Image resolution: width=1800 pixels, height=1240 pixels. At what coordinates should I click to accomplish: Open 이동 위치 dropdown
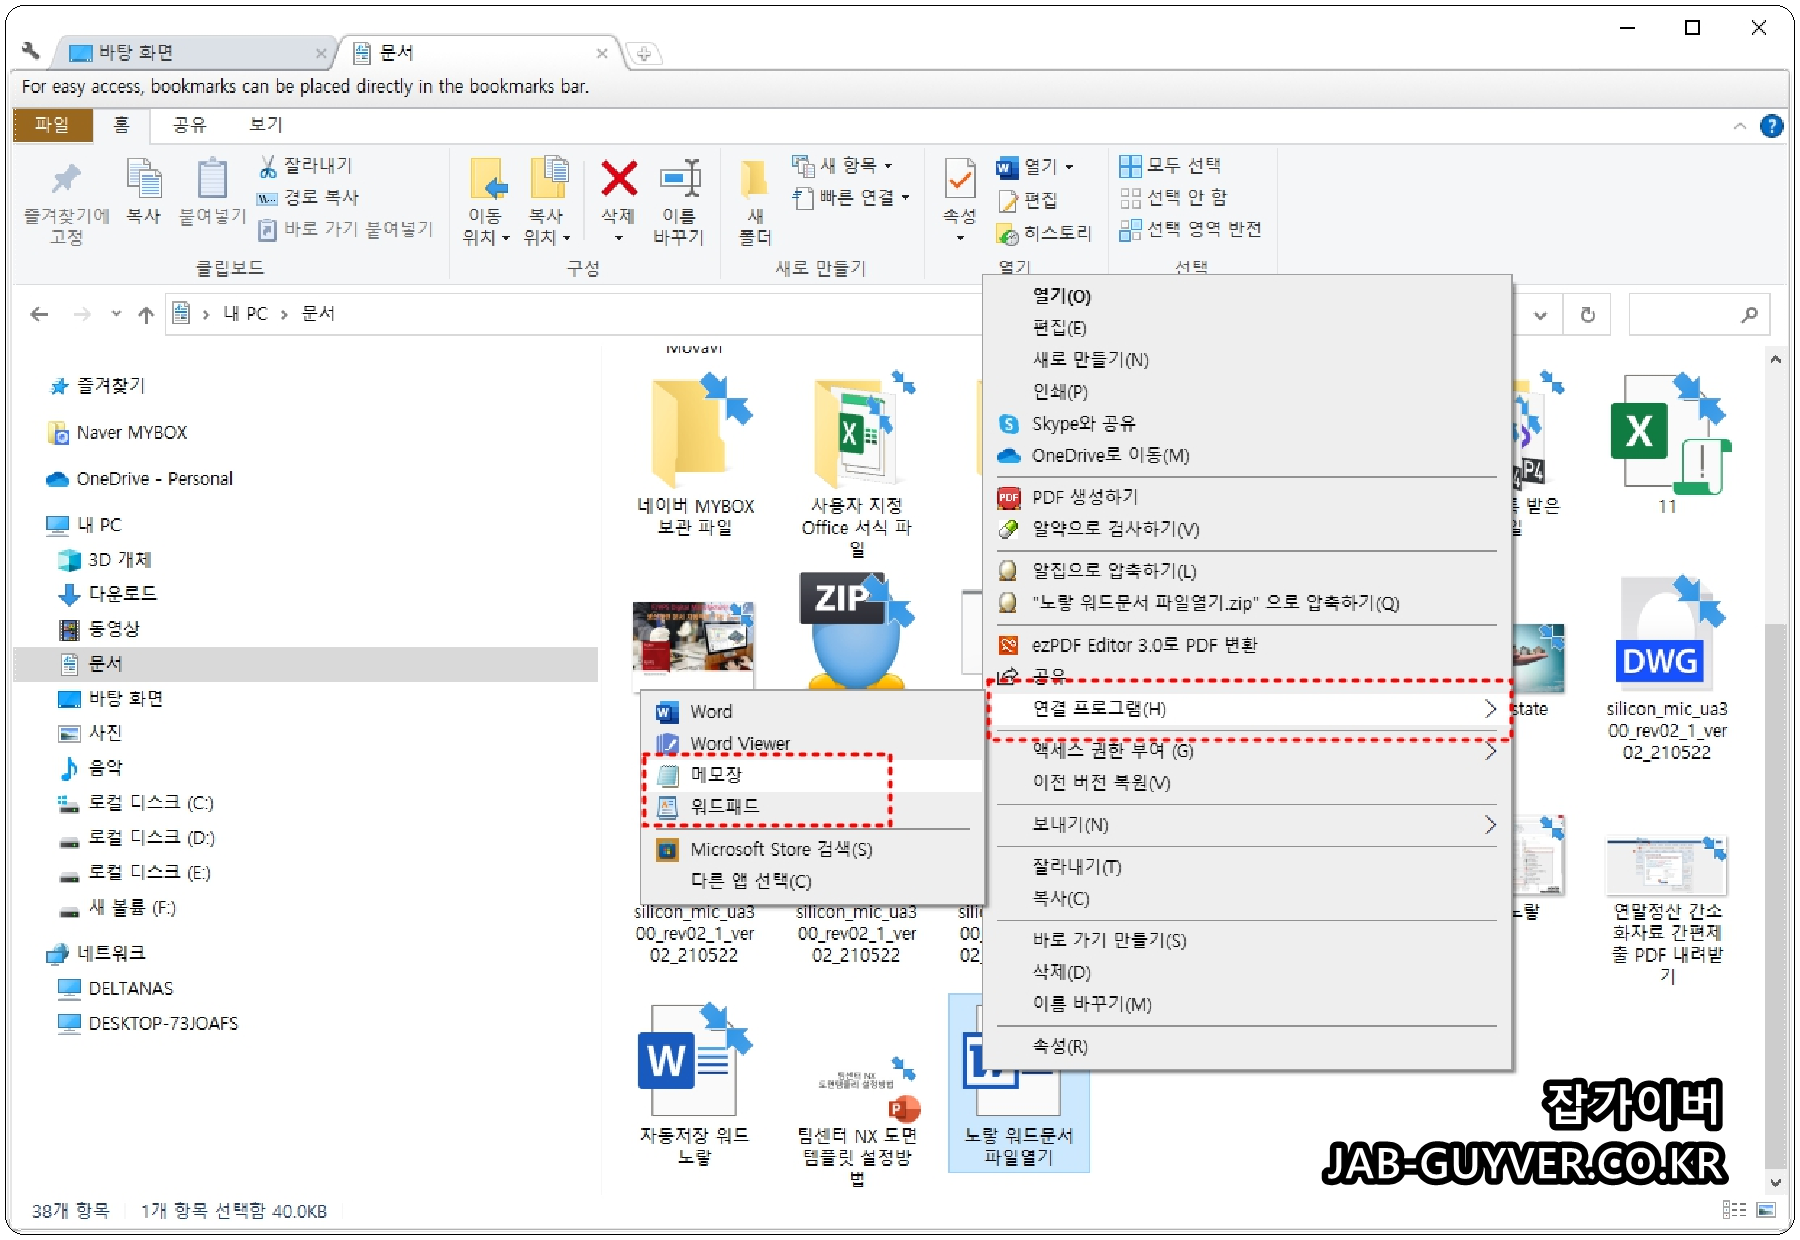(486, 202)
